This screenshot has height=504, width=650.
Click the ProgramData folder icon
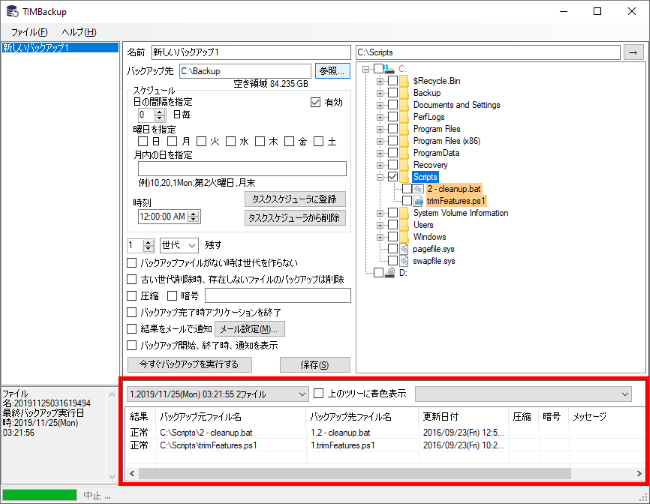pos(405,153)
